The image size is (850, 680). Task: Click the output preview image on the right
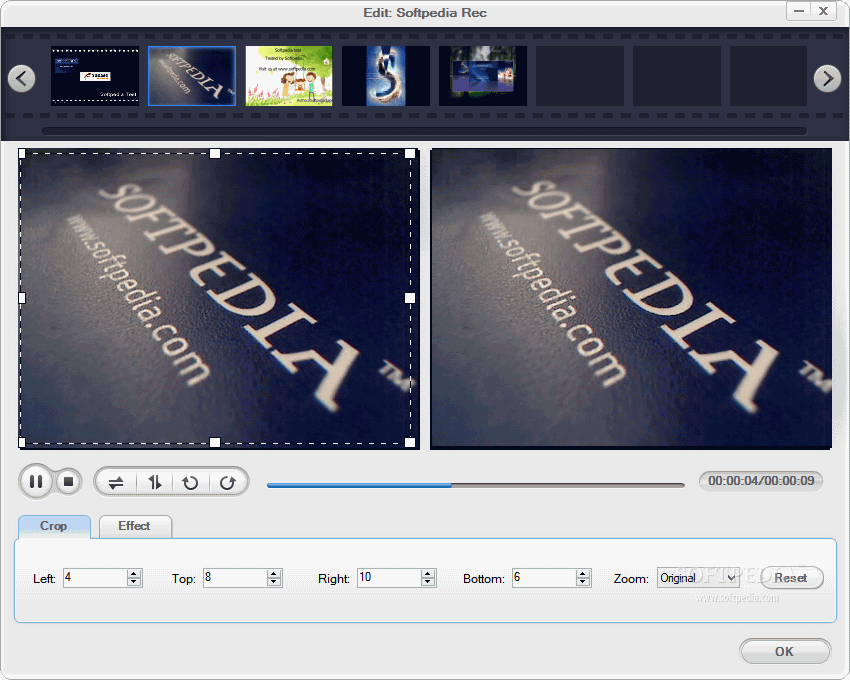(x=631, y=299)
